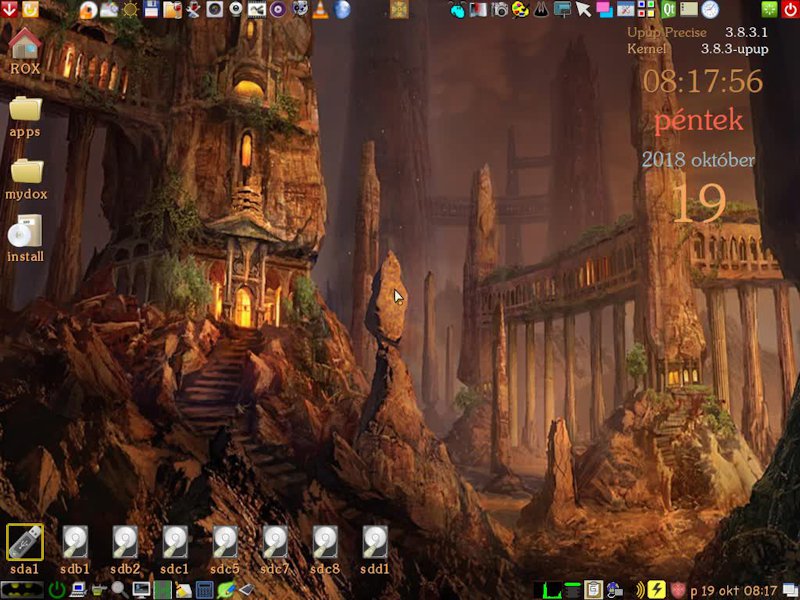Launch the calculator icon in taskbar
The height and width of the screenshot is (600, 800).
click(204, 590)
